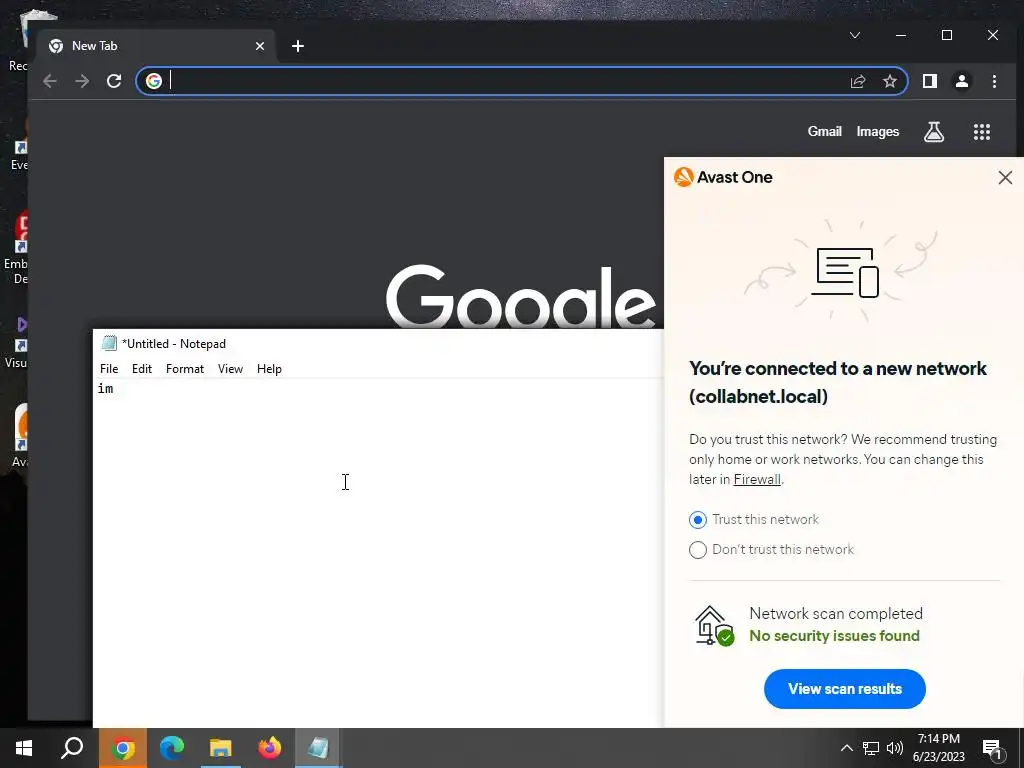Close the New Tab tab
Viewport: 1024px width, 768px height.
pyautogui.click(x=260, y=46)
